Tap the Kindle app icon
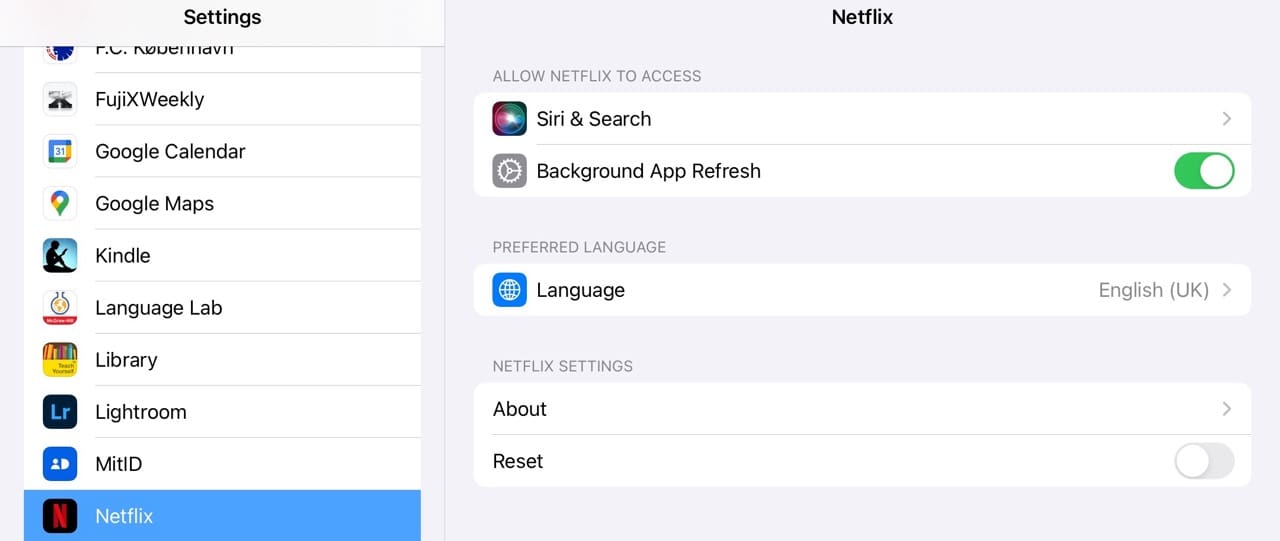1280x541 pixels. pos(60,255)
